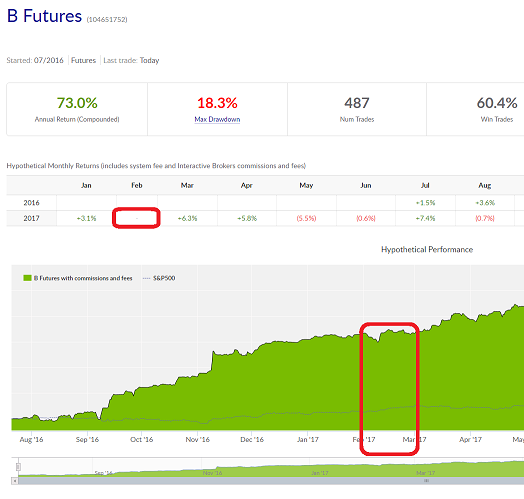Click the range navigator left handle
Image resolution: width=524 pixels, height=499 pixels.
tap(18, 467)
